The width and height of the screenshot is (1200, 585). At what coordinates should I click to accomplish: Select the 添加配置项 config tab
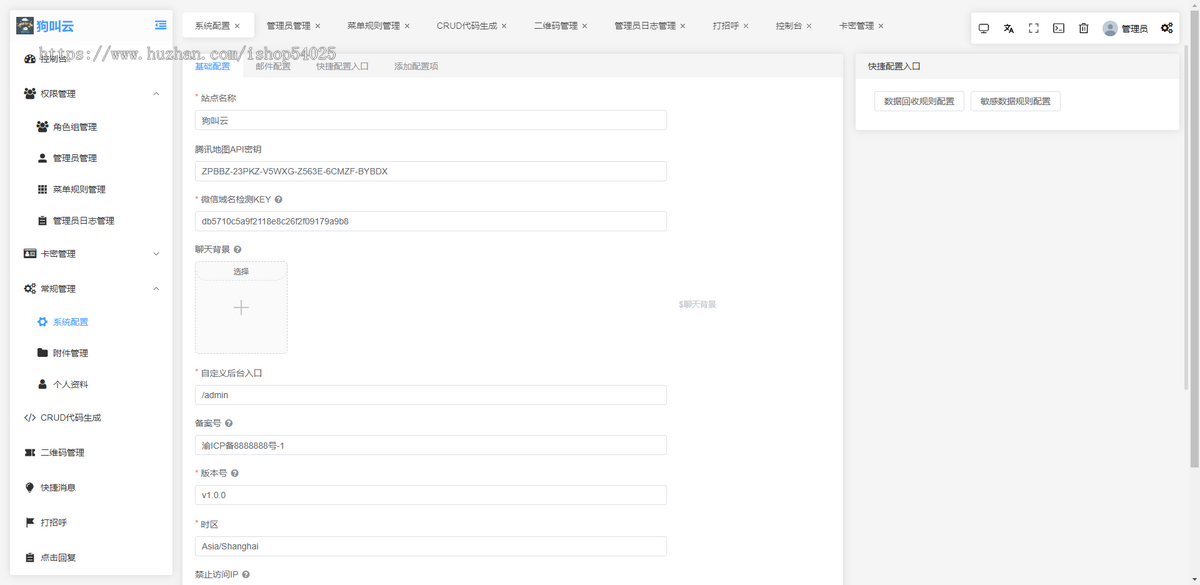coord(416,66)
